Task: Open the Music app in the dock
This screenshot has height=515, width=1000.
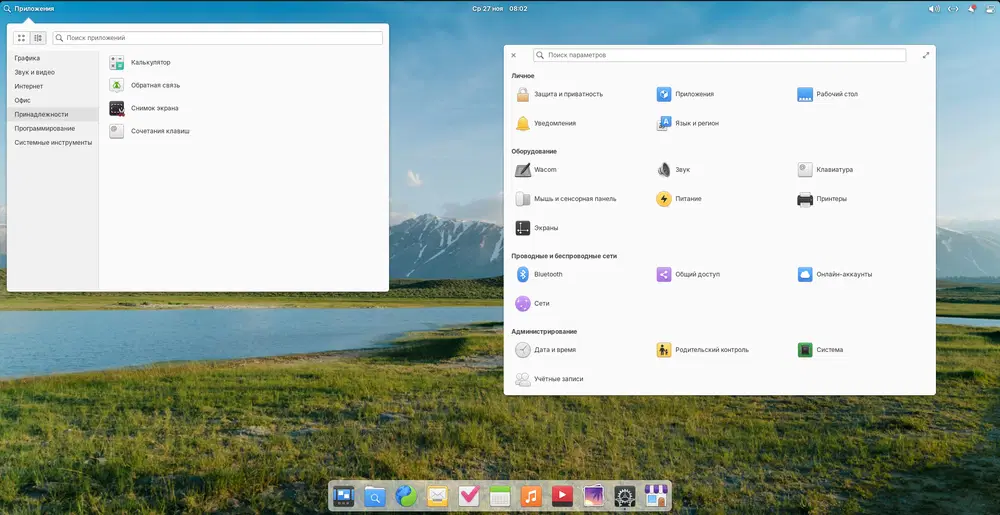Action: tap(532, 495)
